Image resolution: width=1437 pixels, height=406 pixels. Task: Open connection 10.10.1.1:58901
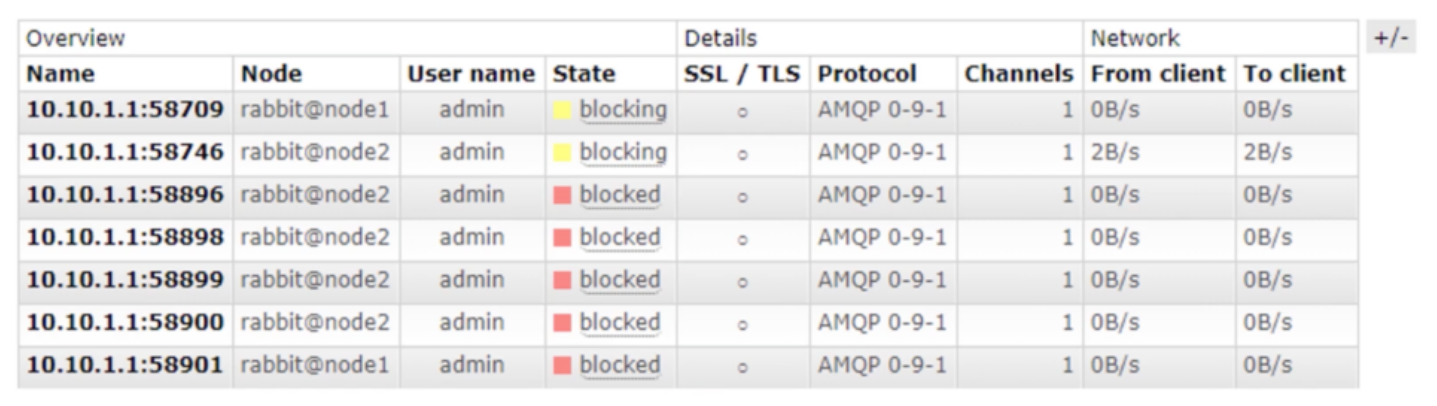point(125,365)
